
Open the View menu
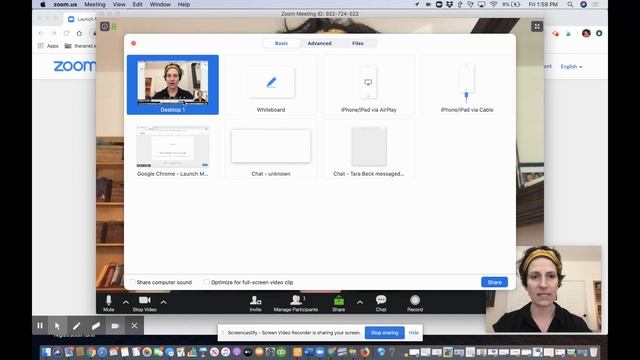(119, 4)
